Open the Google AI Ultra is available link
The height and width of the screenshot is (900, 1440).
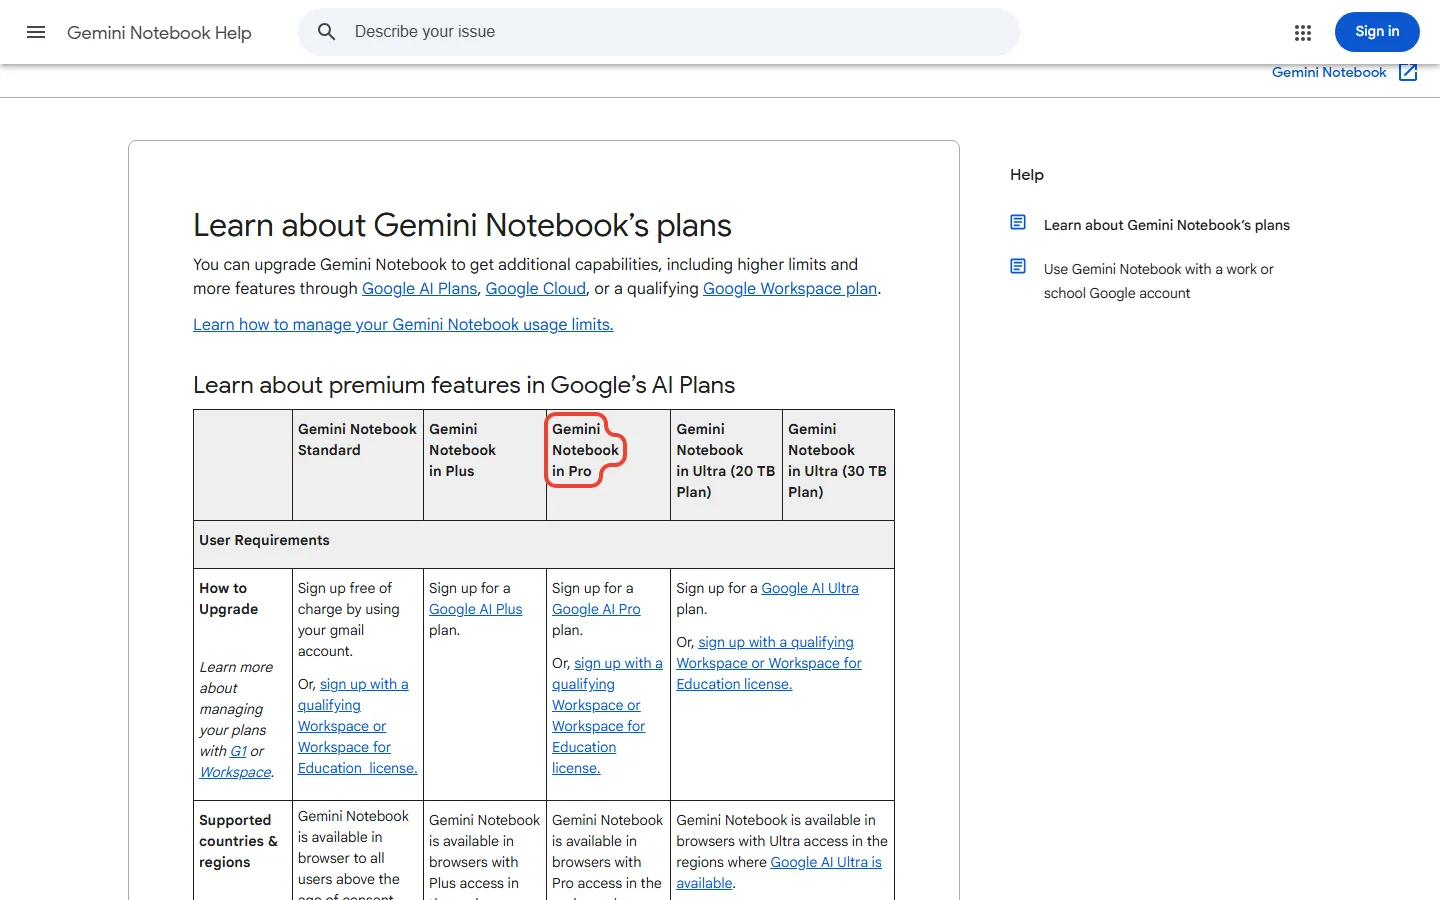point(779,872)
